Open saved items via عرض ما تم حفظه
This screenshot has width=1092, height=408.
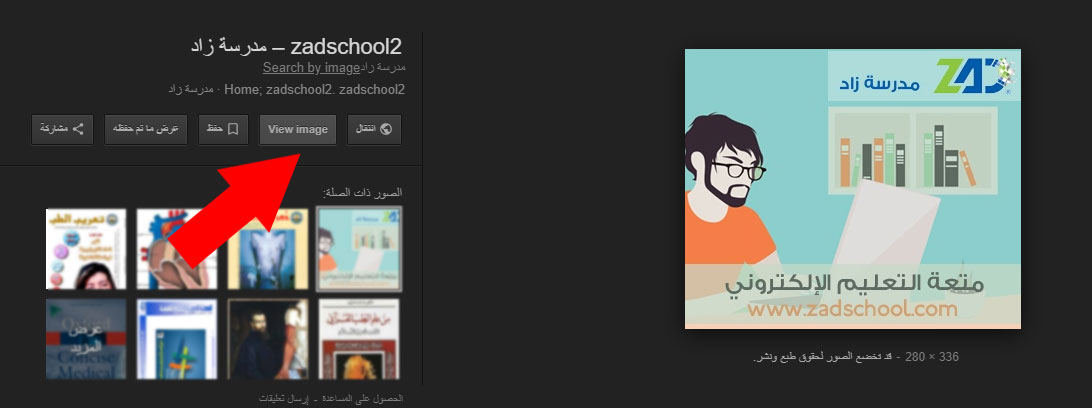[146, 130]
